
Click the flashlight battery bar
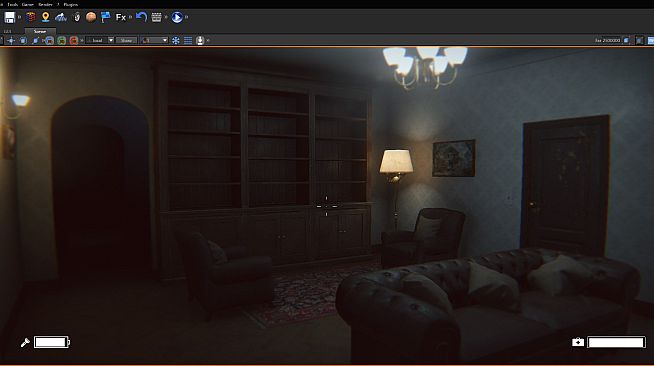[x=52, y=342]
